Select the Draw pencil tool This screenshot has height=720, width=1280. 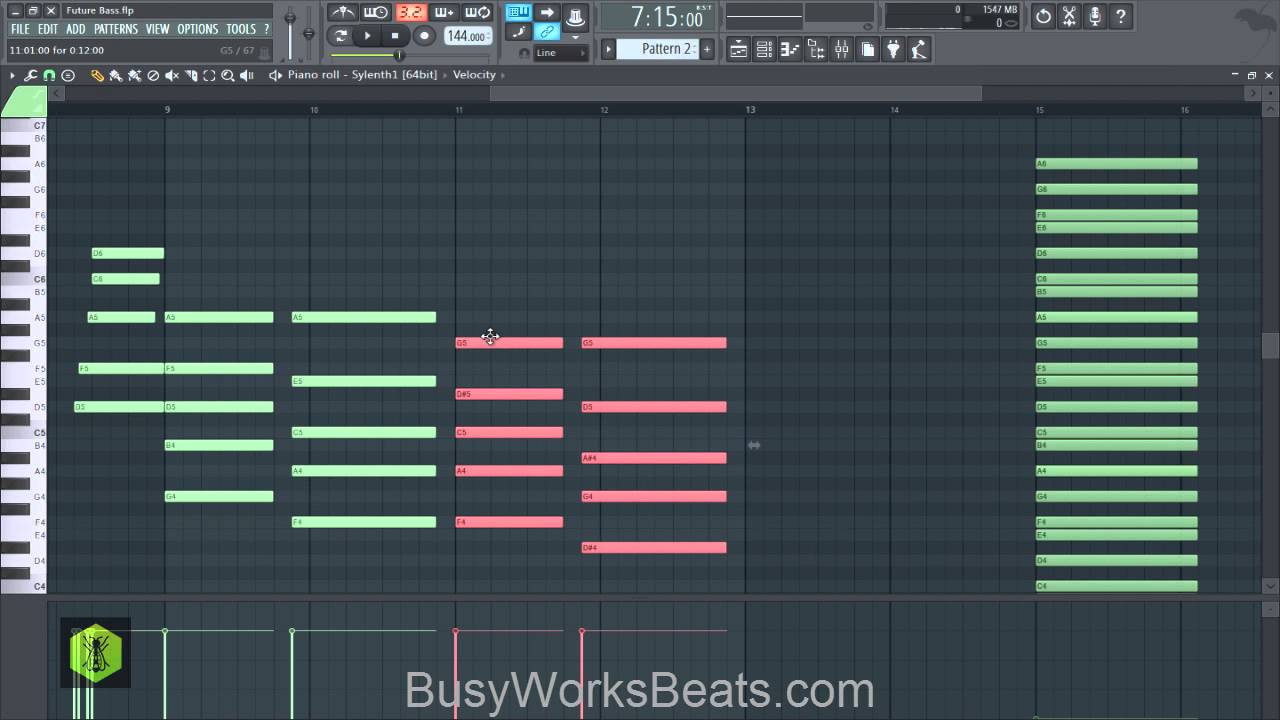point(97,75)
